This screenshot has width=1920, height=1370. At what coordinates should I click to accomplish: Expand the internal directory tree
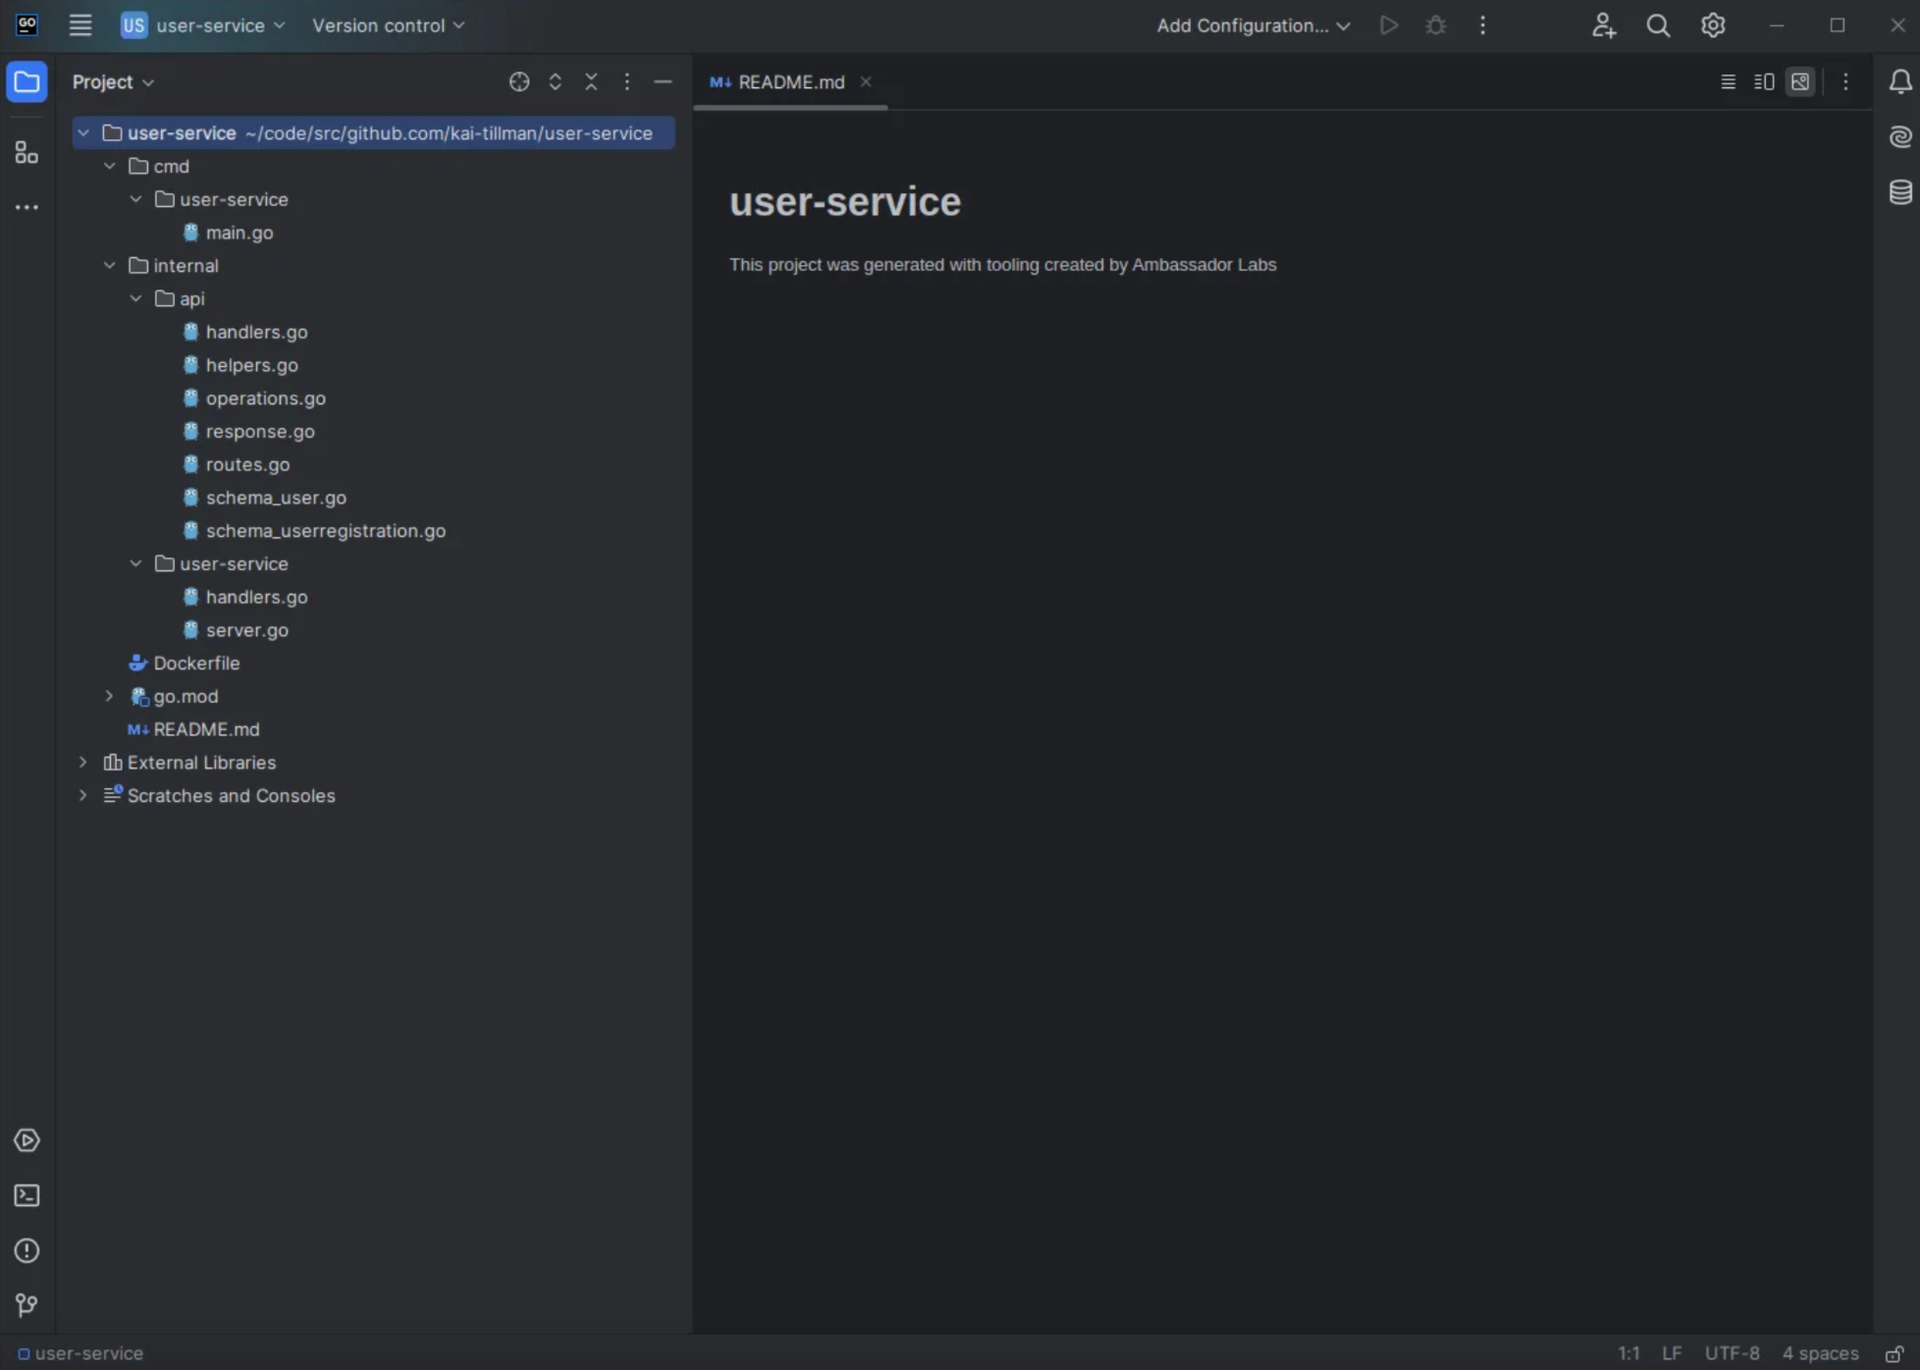[x=108, y=264]
